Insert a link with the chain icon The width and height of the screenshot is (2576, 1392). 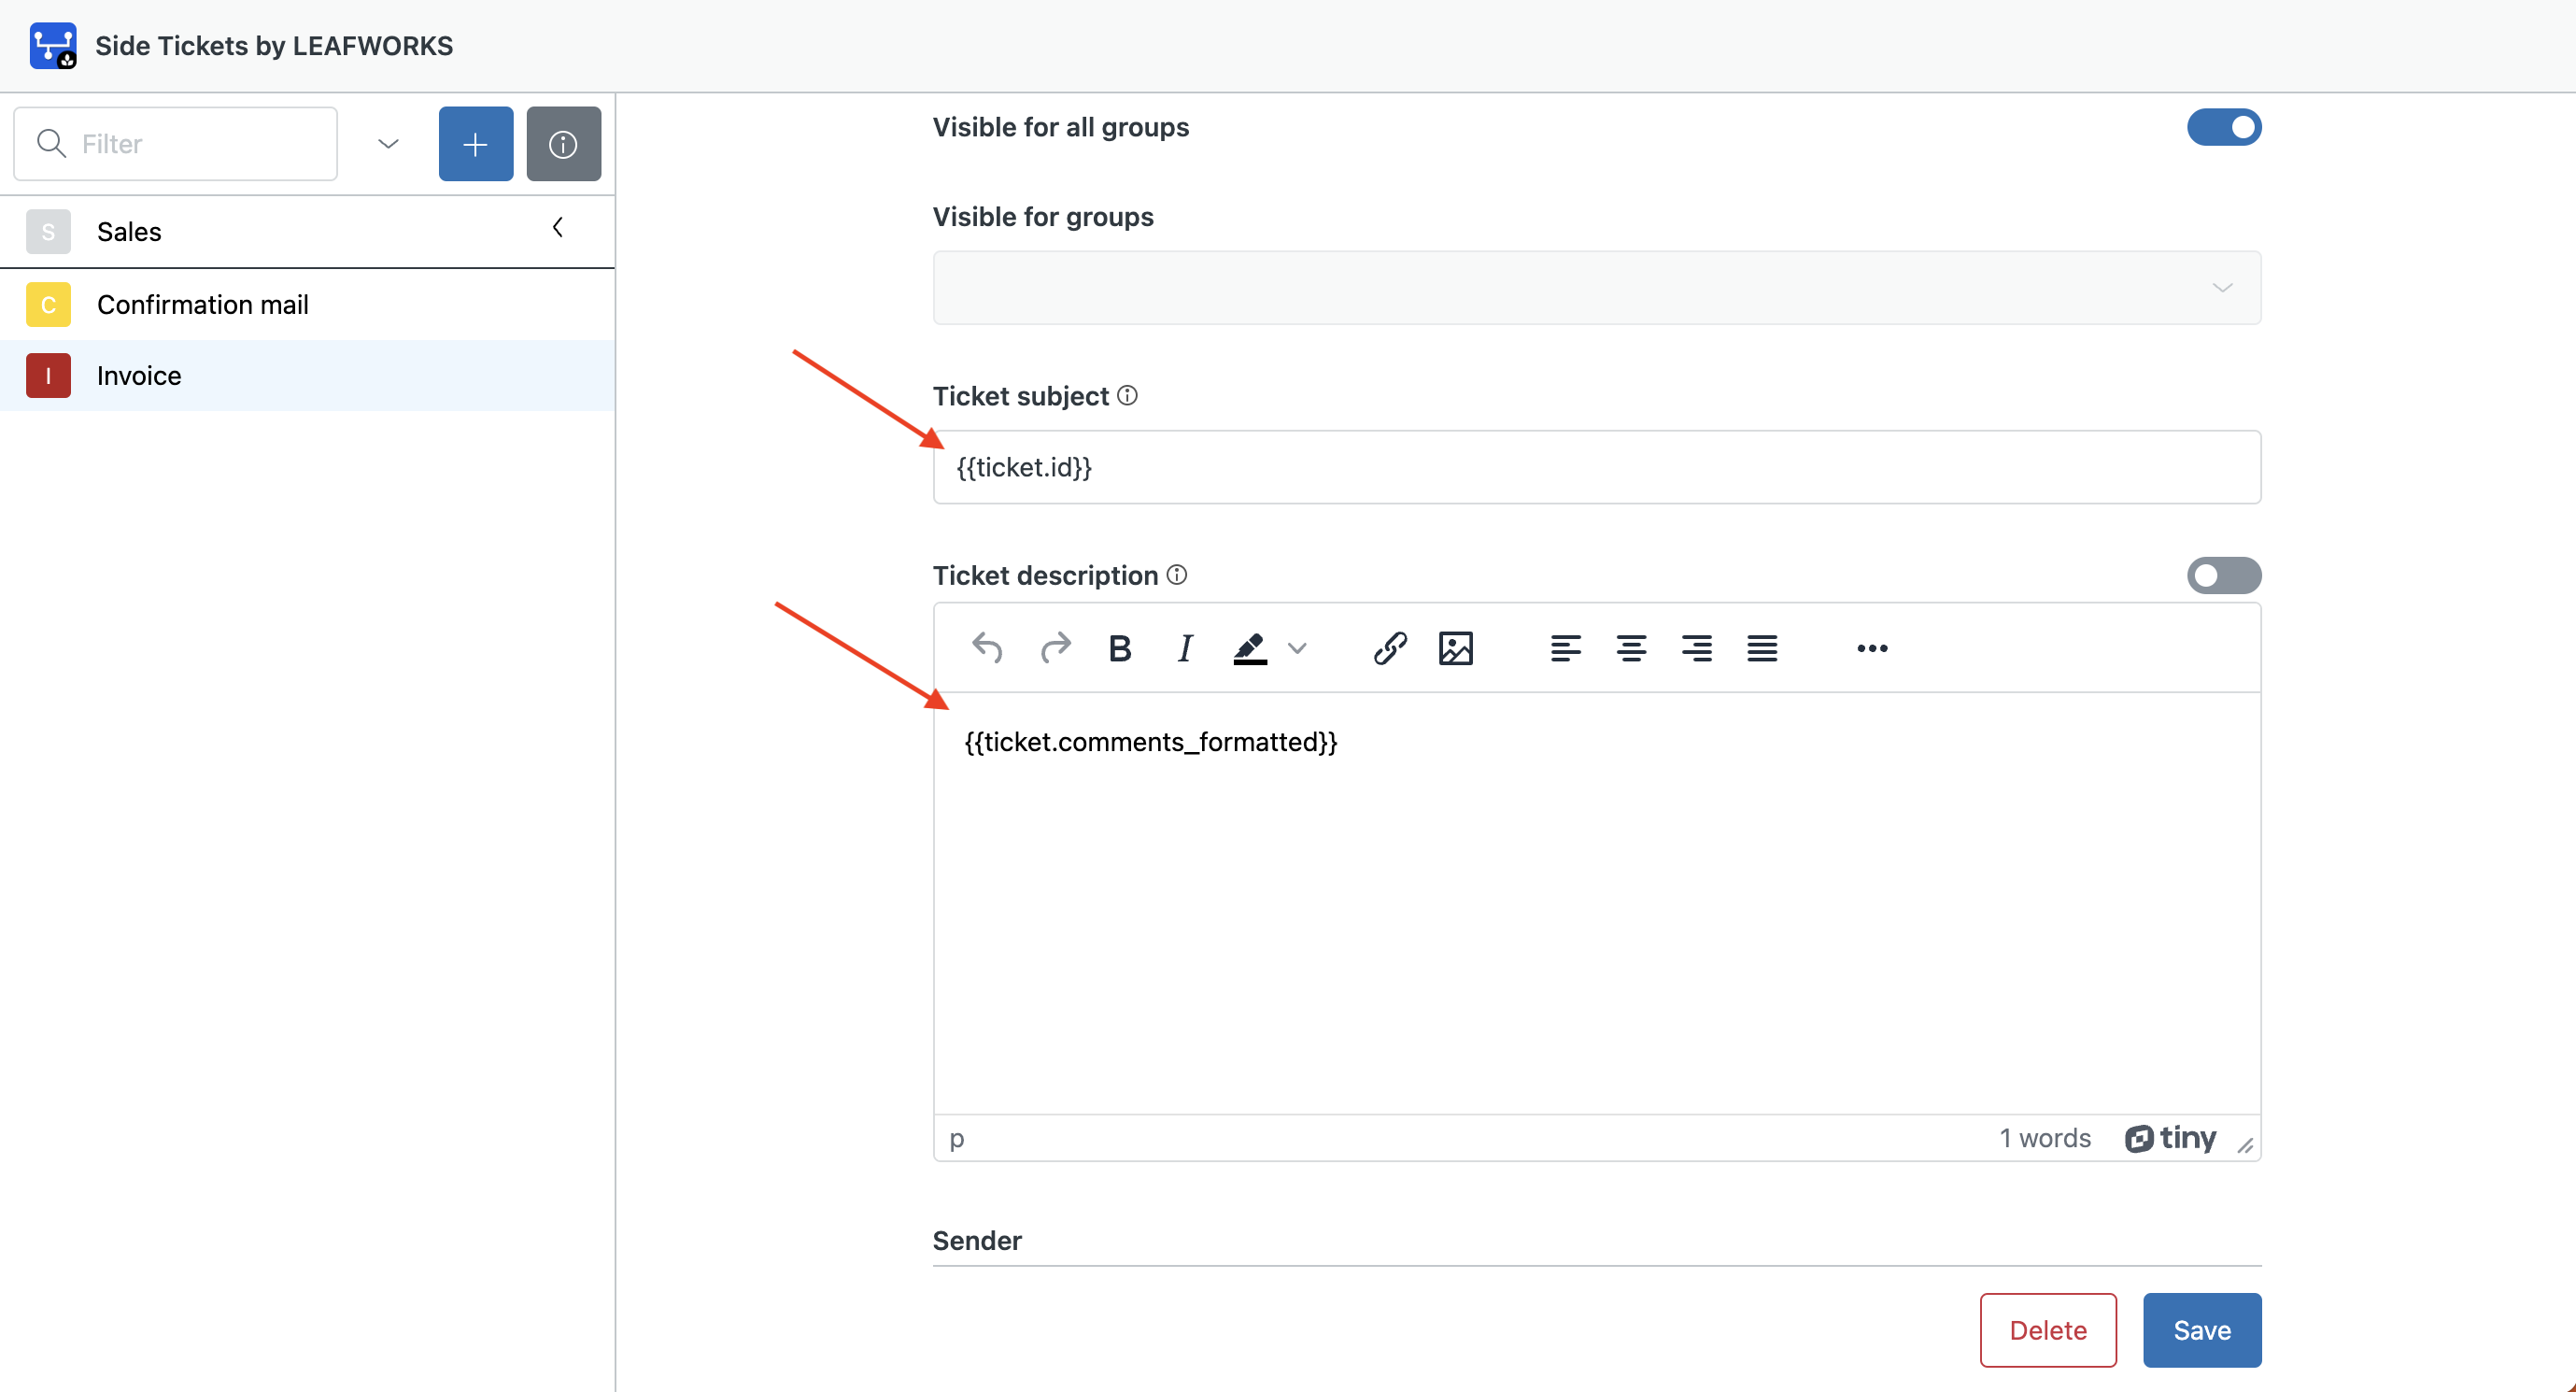click(1390, 648)
